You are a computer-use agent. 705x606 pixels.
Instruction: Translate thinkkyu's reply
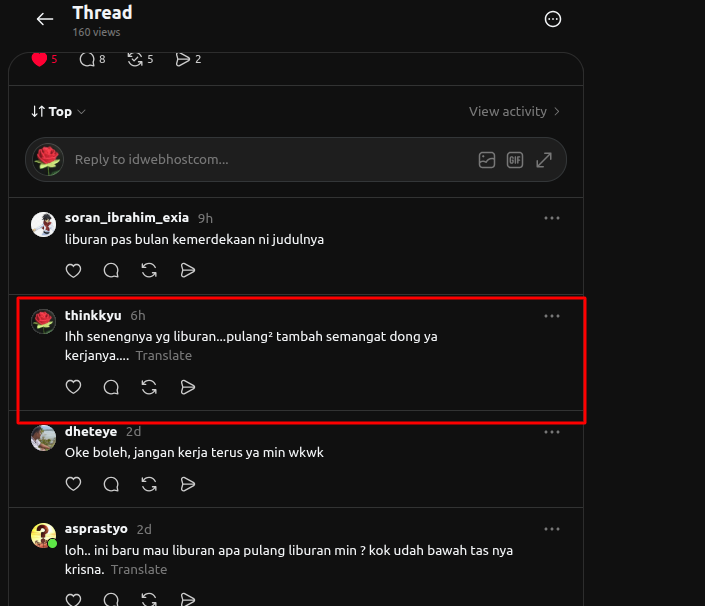(164, 356)
